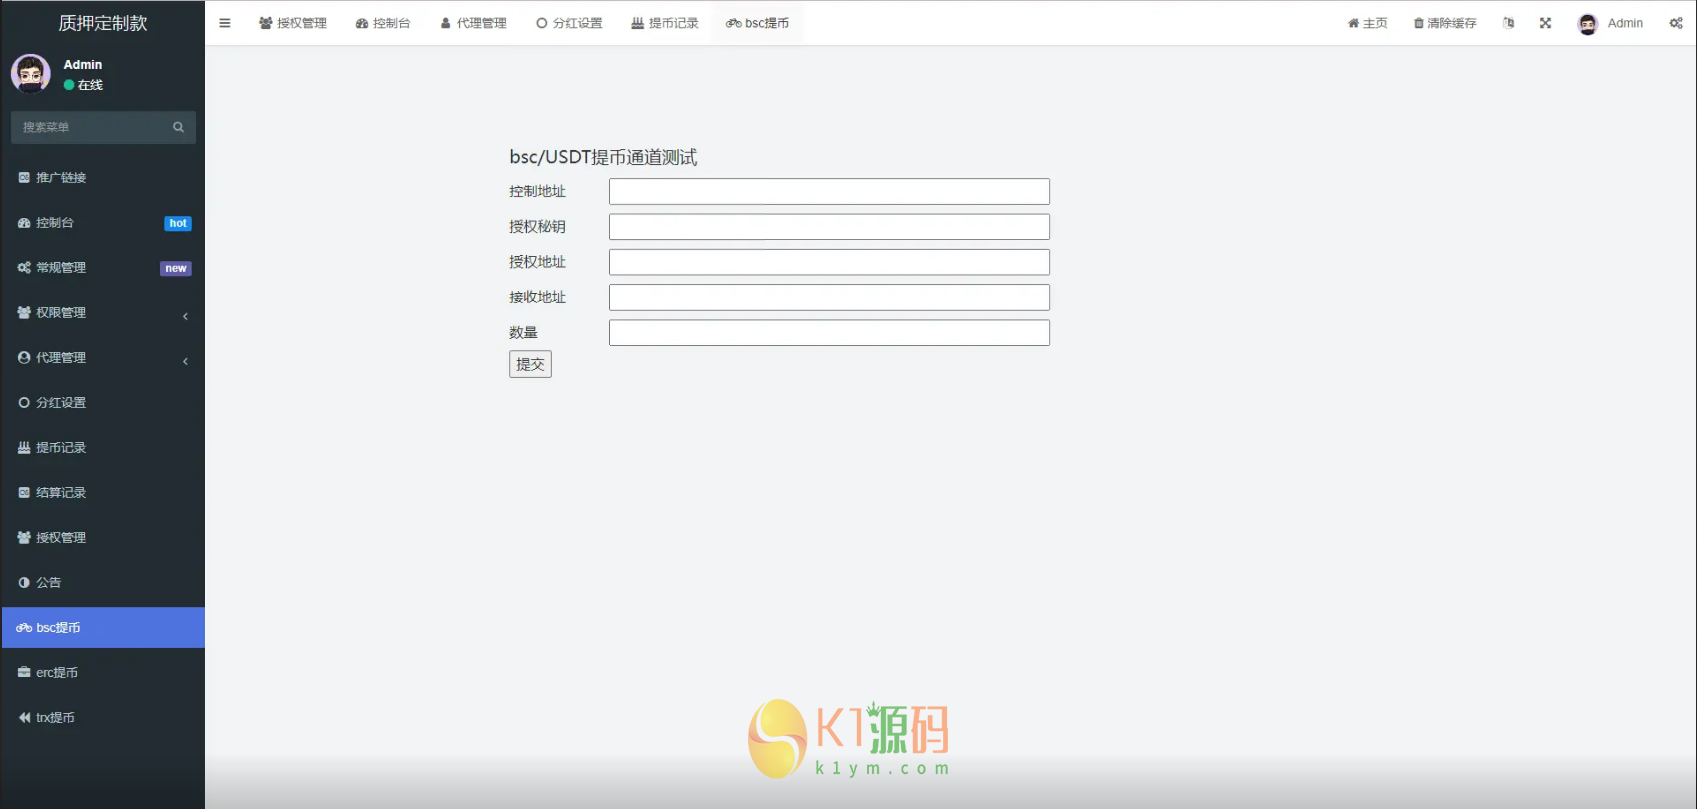Open erc提币 with the briefcase icon
The height and width of the screenshot is (809, 1697).
tap(103, 673)
